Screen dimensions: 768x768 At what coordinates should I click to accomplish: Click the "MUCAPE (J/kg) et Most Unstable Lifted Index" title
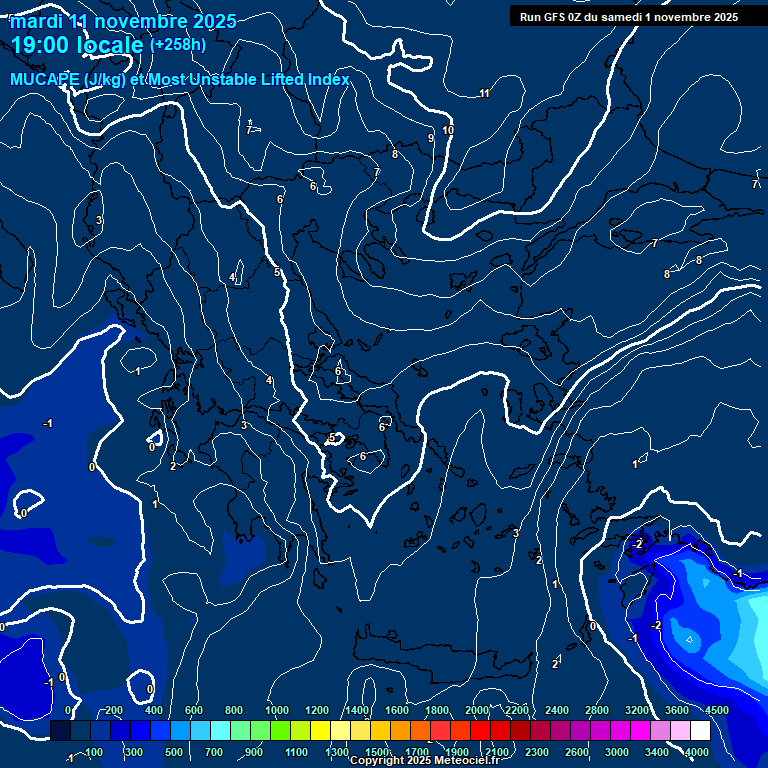[x=180, y=79]
